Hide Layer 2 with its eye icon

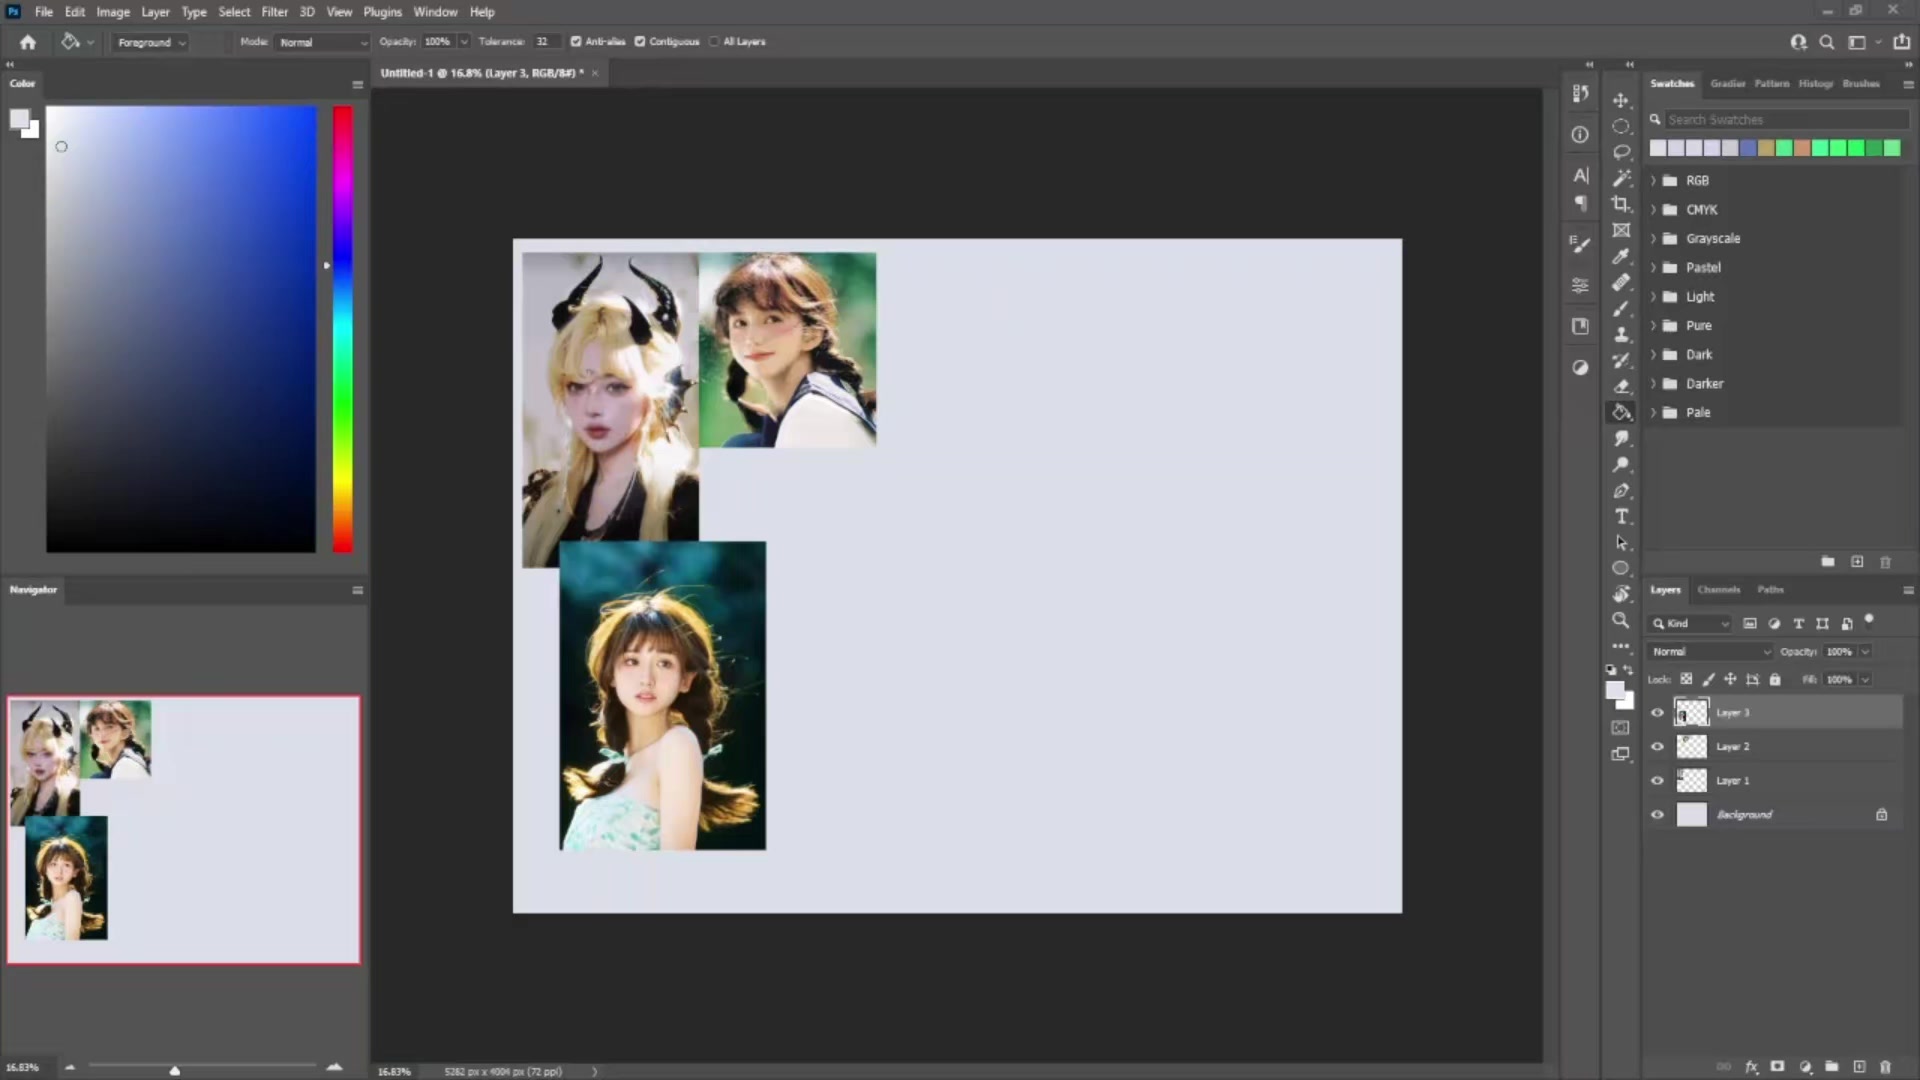[1657, 747]
